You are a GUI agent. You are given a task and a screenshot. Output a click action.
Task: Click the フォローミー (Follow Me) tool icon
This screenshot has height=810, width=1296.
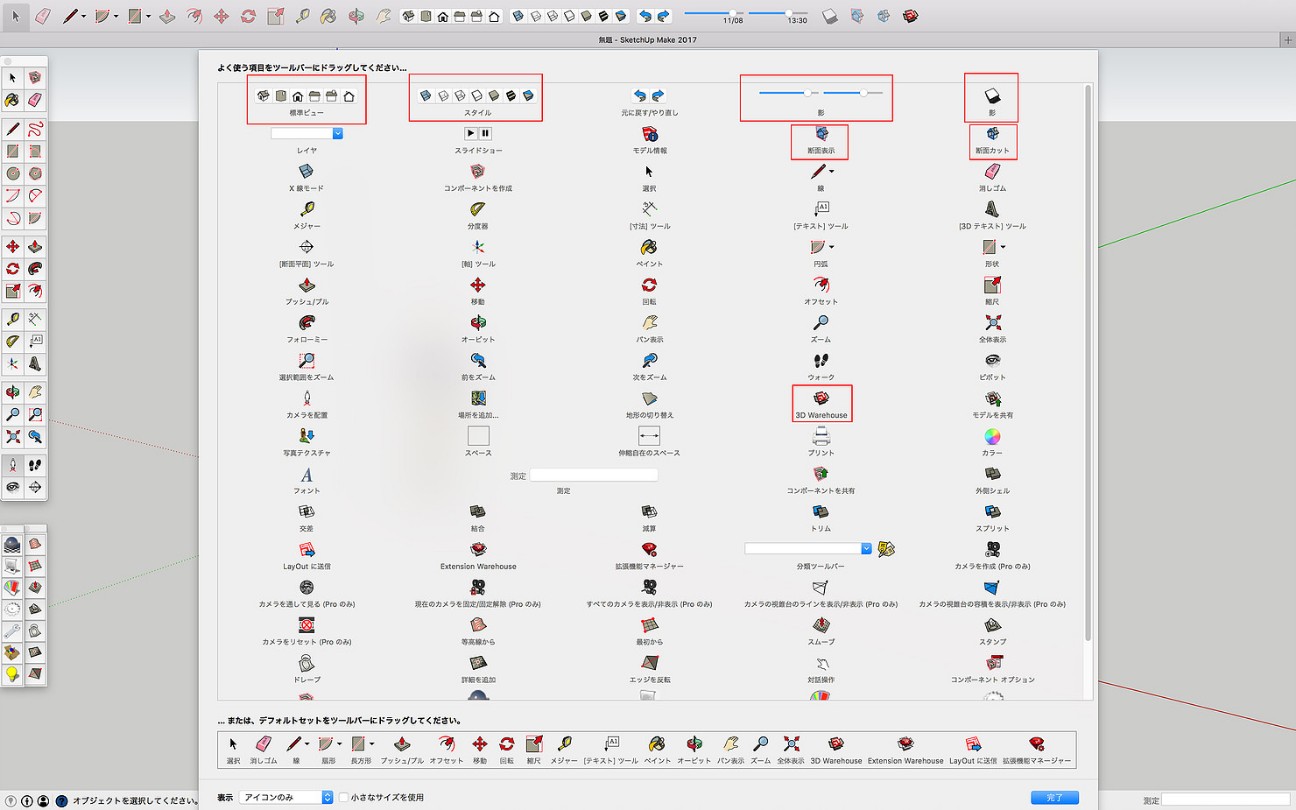tap(307, 323)
